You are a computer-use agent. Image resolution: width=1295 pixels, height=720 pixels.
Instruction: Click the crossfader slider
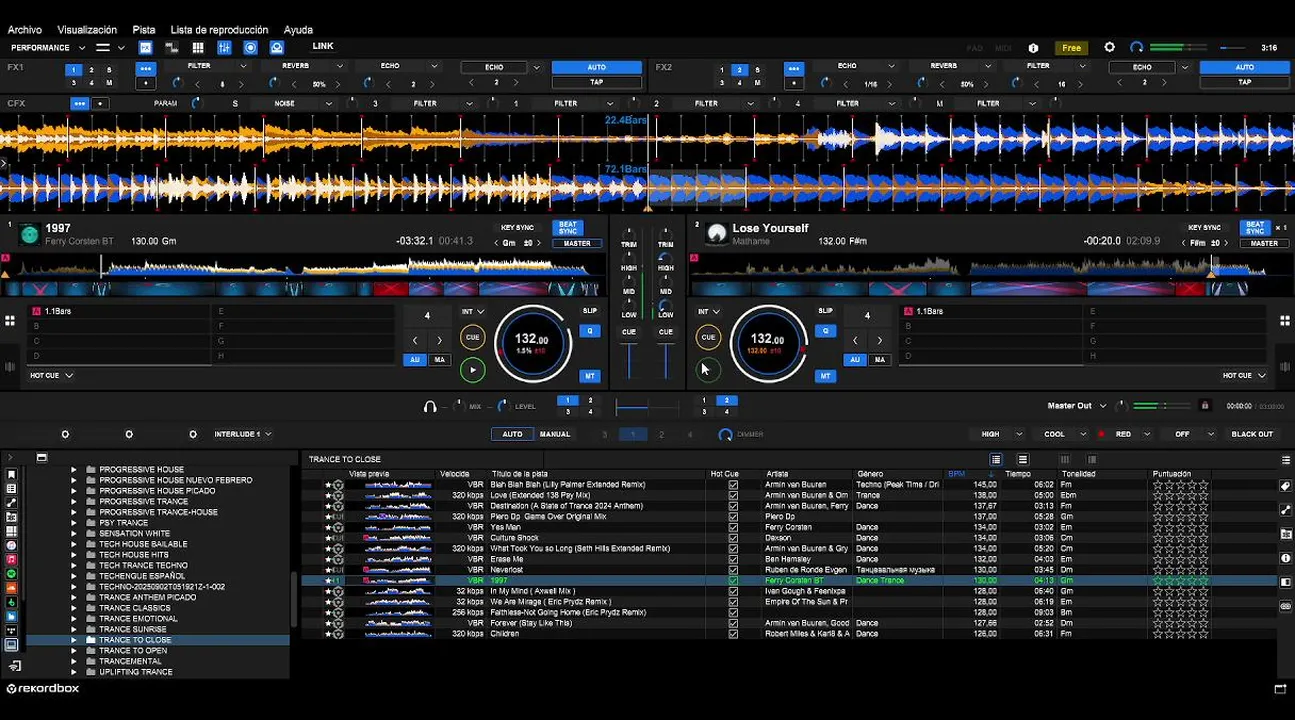[x=646, y=406]
